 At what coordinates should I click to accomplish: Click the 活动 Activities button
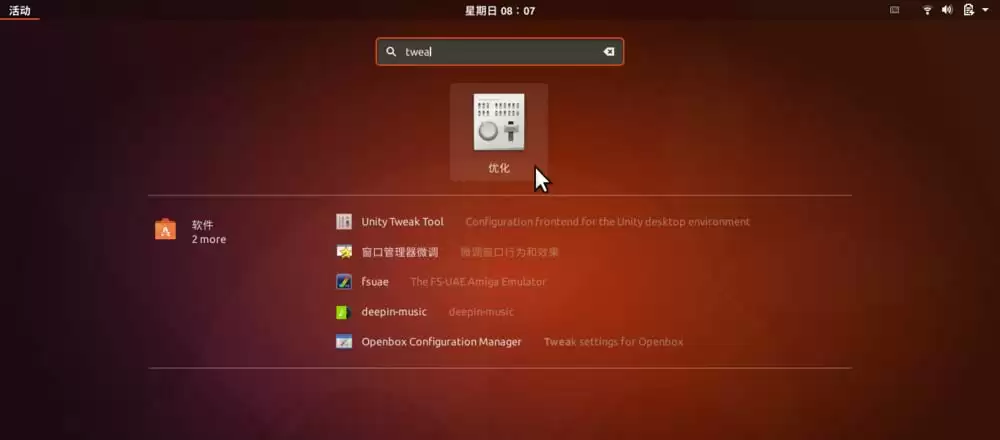point(20,10)
